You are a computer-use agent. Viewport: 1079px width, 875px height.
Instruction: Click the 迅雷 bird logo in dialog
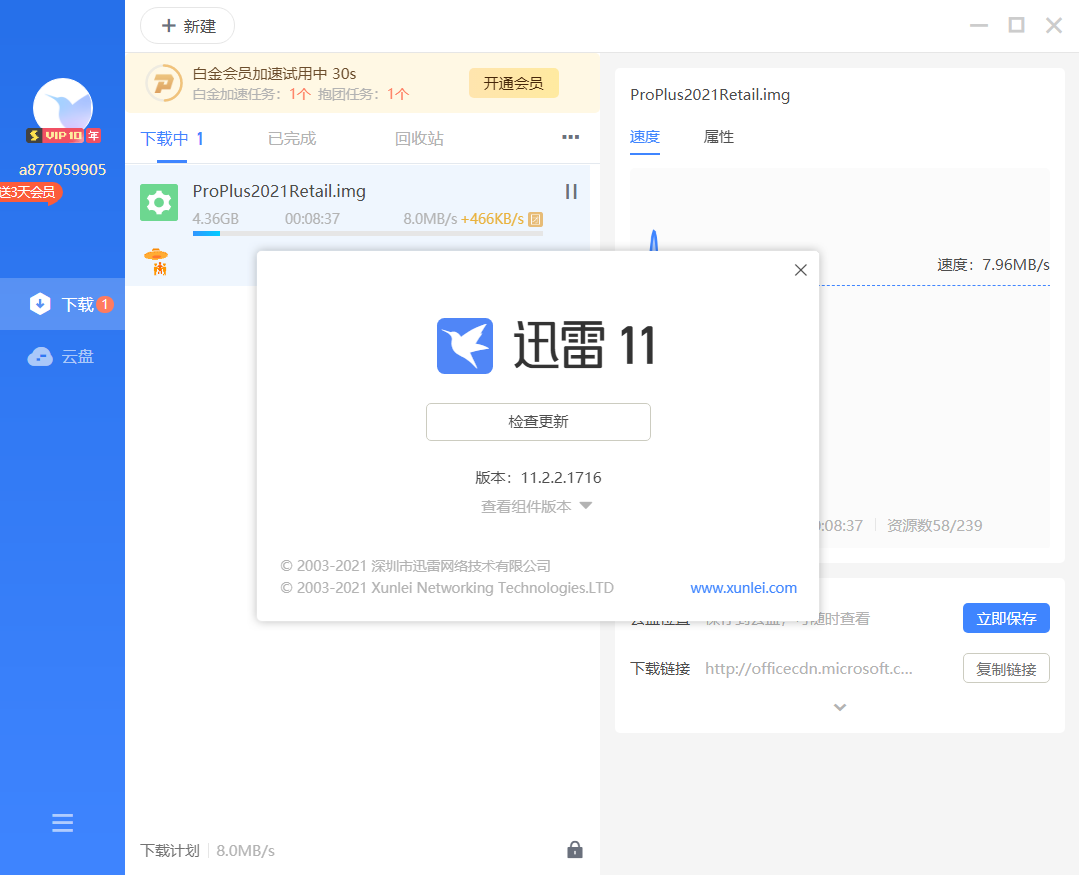[x=465, y=346]
